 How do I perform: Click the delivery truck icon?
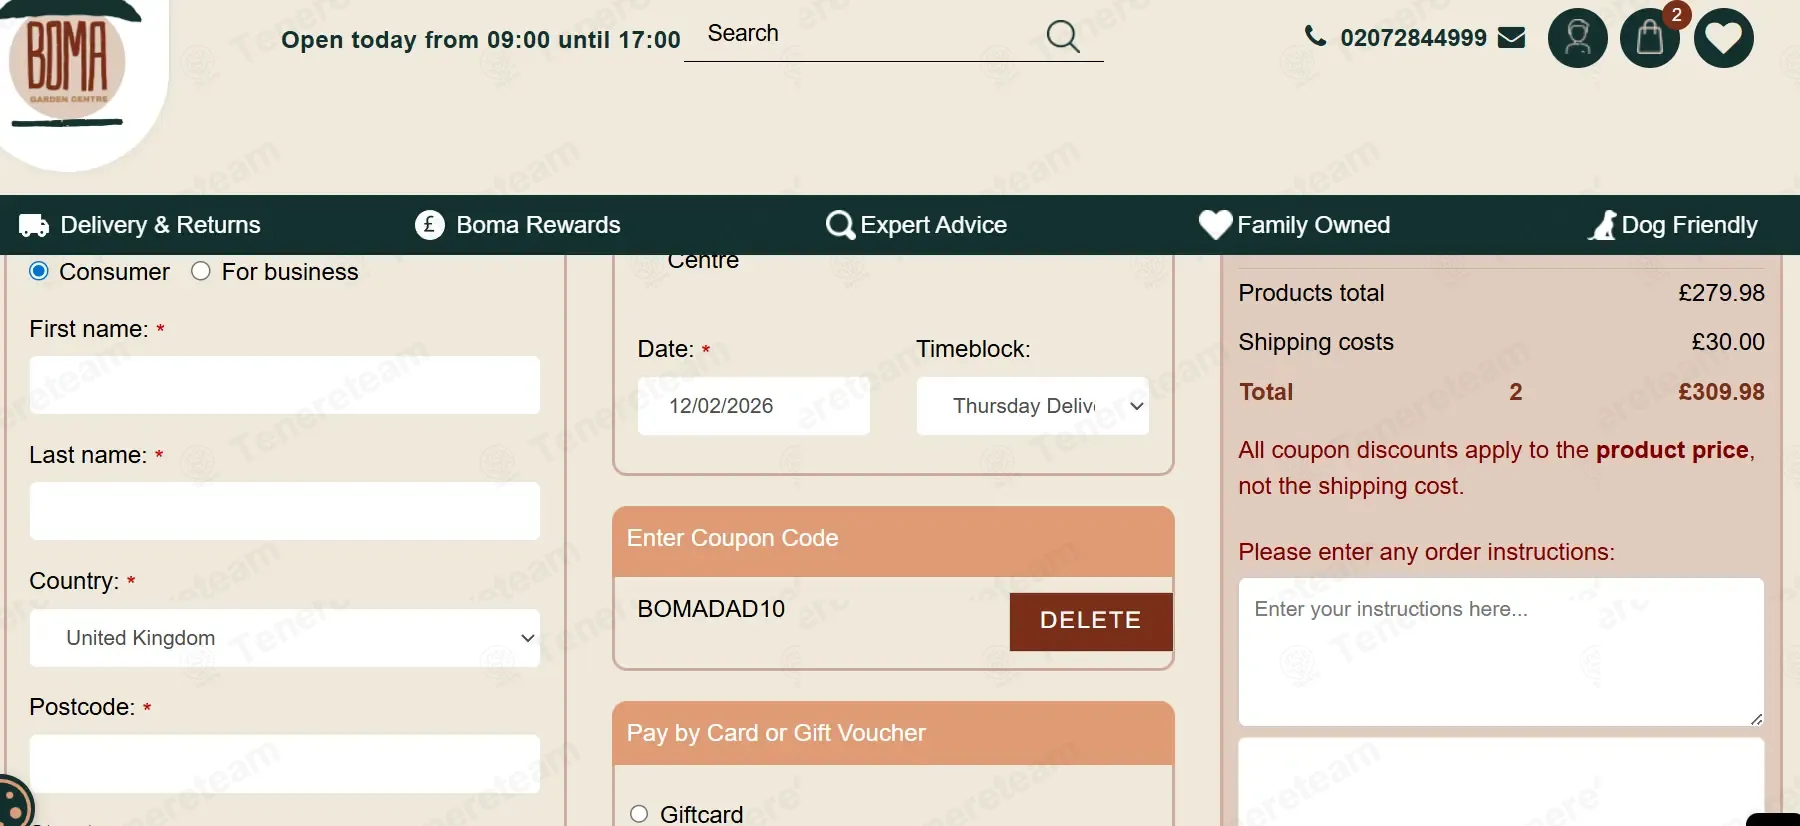coord(34,225)
